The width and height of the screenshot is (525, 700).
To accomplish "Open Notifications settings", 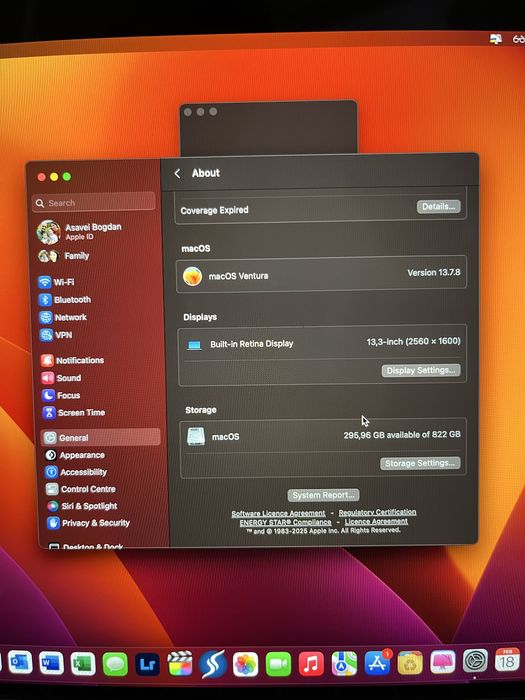I will [x=73, y=360].
